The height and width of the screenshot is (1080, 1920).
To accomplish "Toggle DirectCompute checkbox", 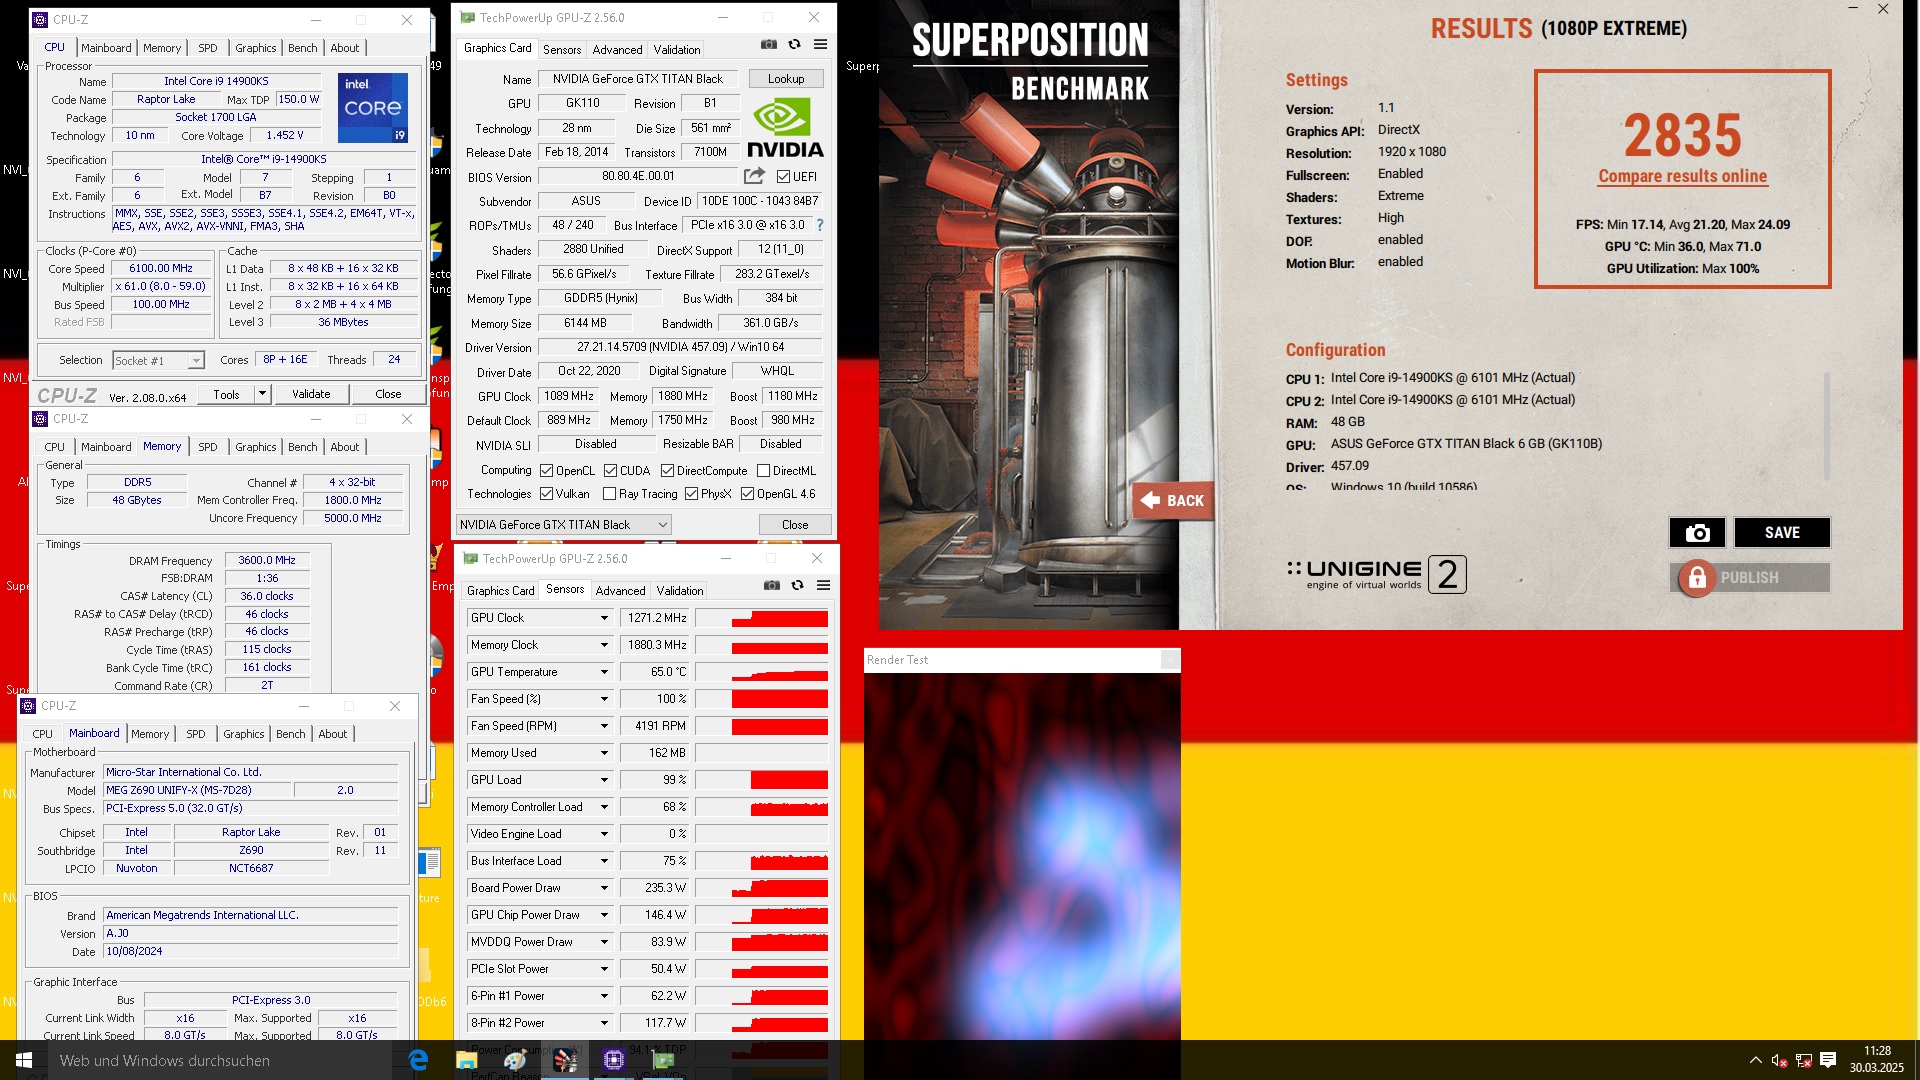I will click(x=667, y=471).
